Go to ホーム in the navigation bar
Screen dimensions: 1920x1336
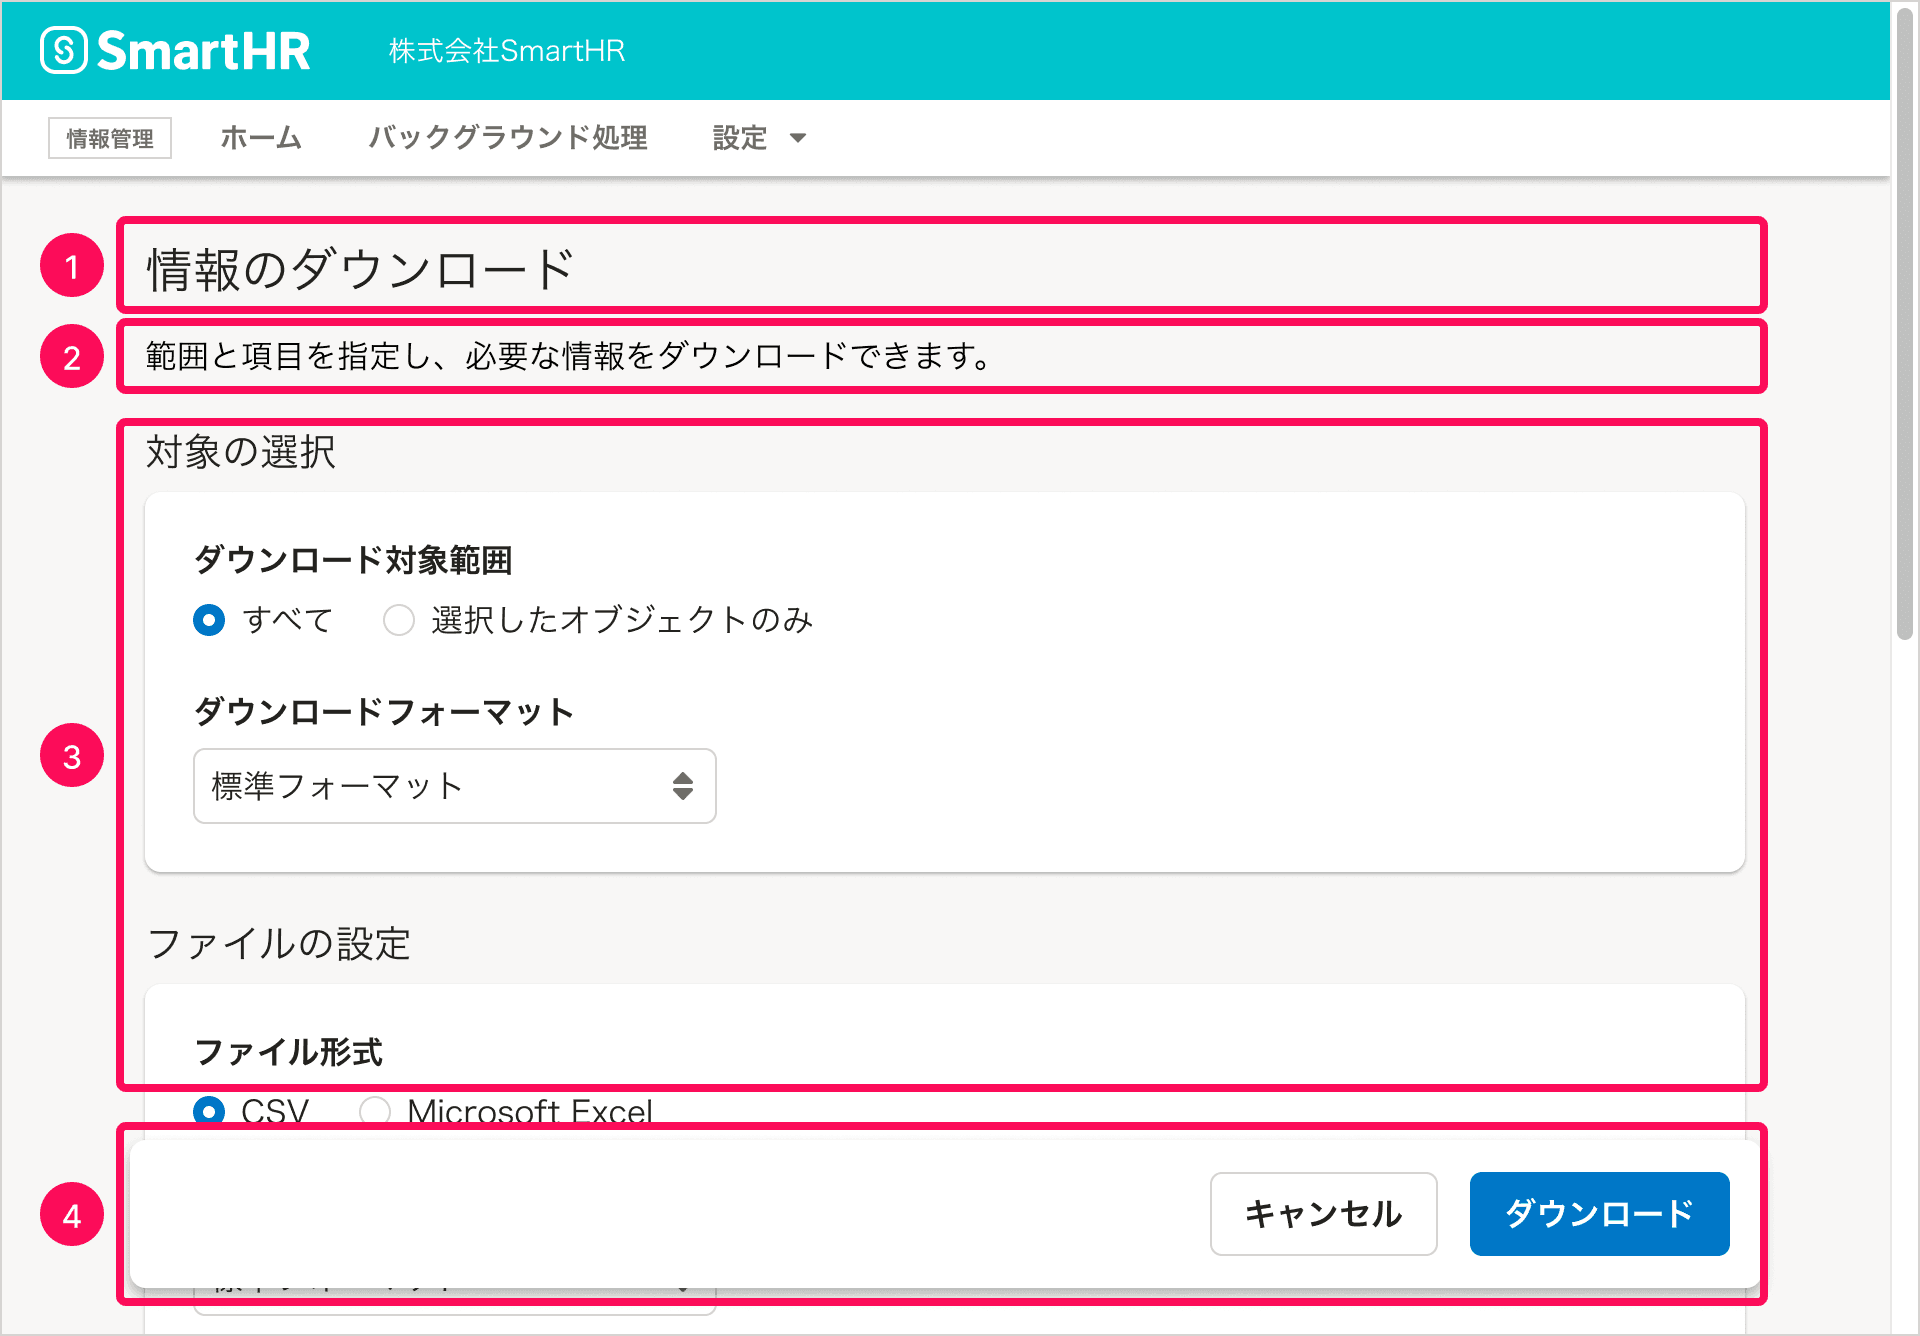(260, 139)
